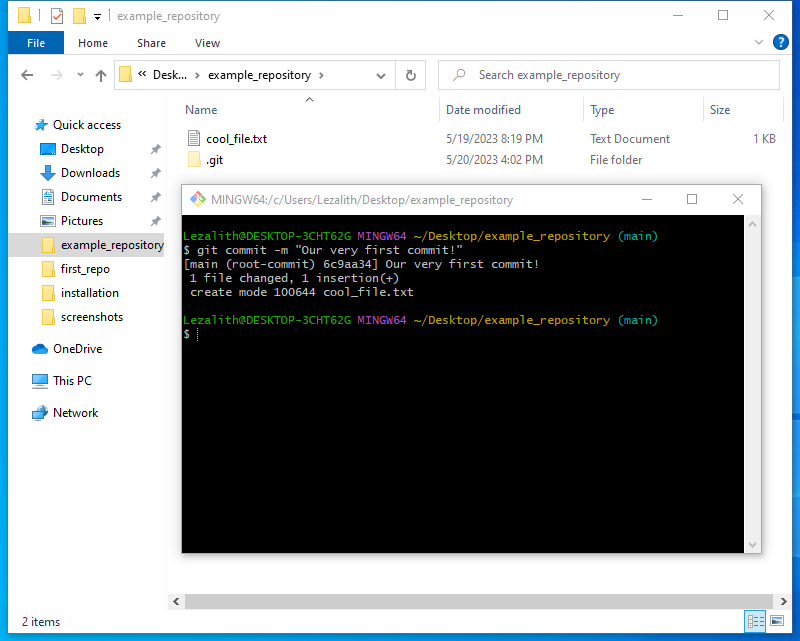
Task: Switch to Details view layout icon
Action: coord(756,621)
